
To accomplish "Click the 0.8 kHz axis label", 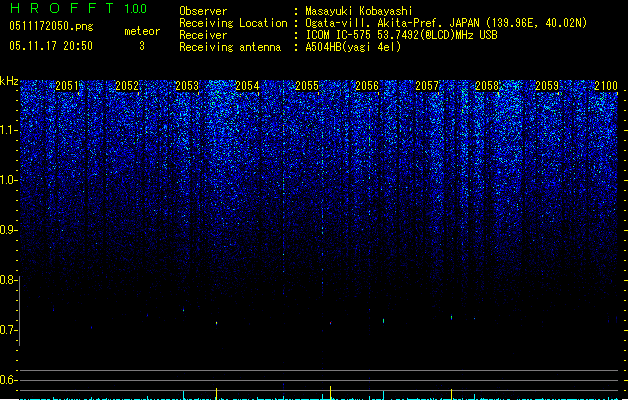I will click(x=8, y=280).
